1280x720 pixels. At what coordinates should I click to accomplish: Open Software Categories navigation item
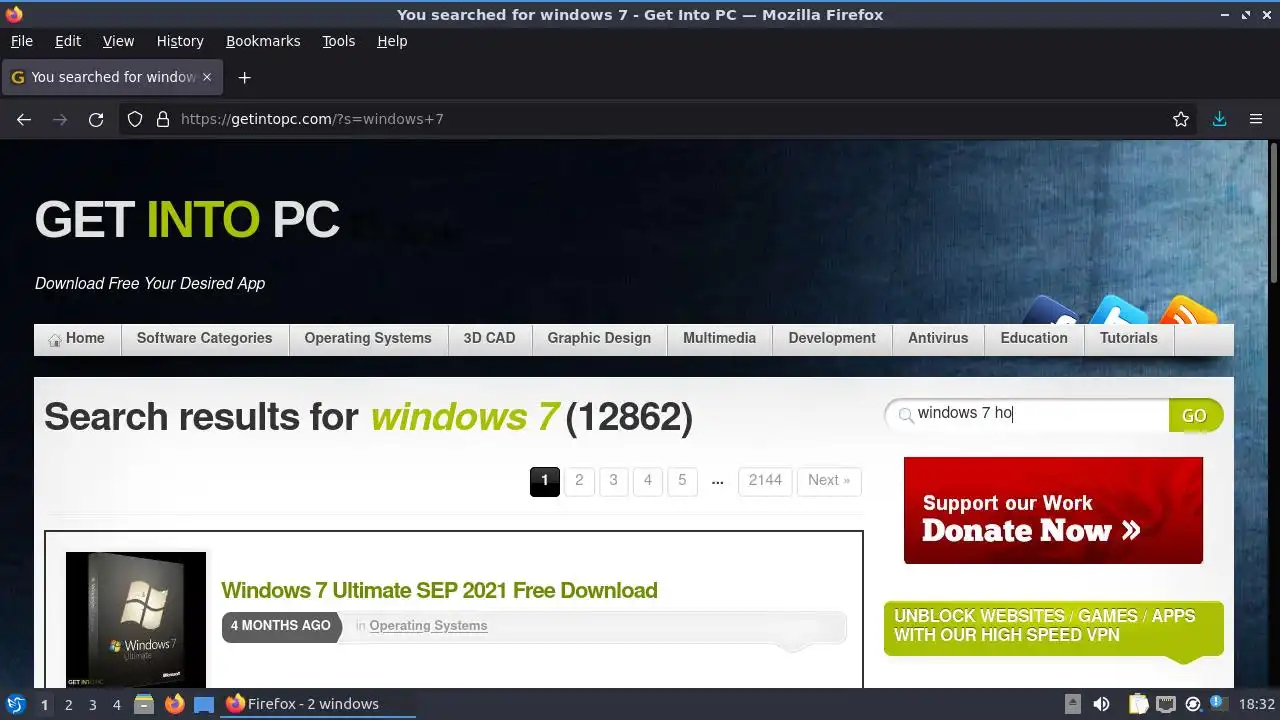click(x=204, y=339)
